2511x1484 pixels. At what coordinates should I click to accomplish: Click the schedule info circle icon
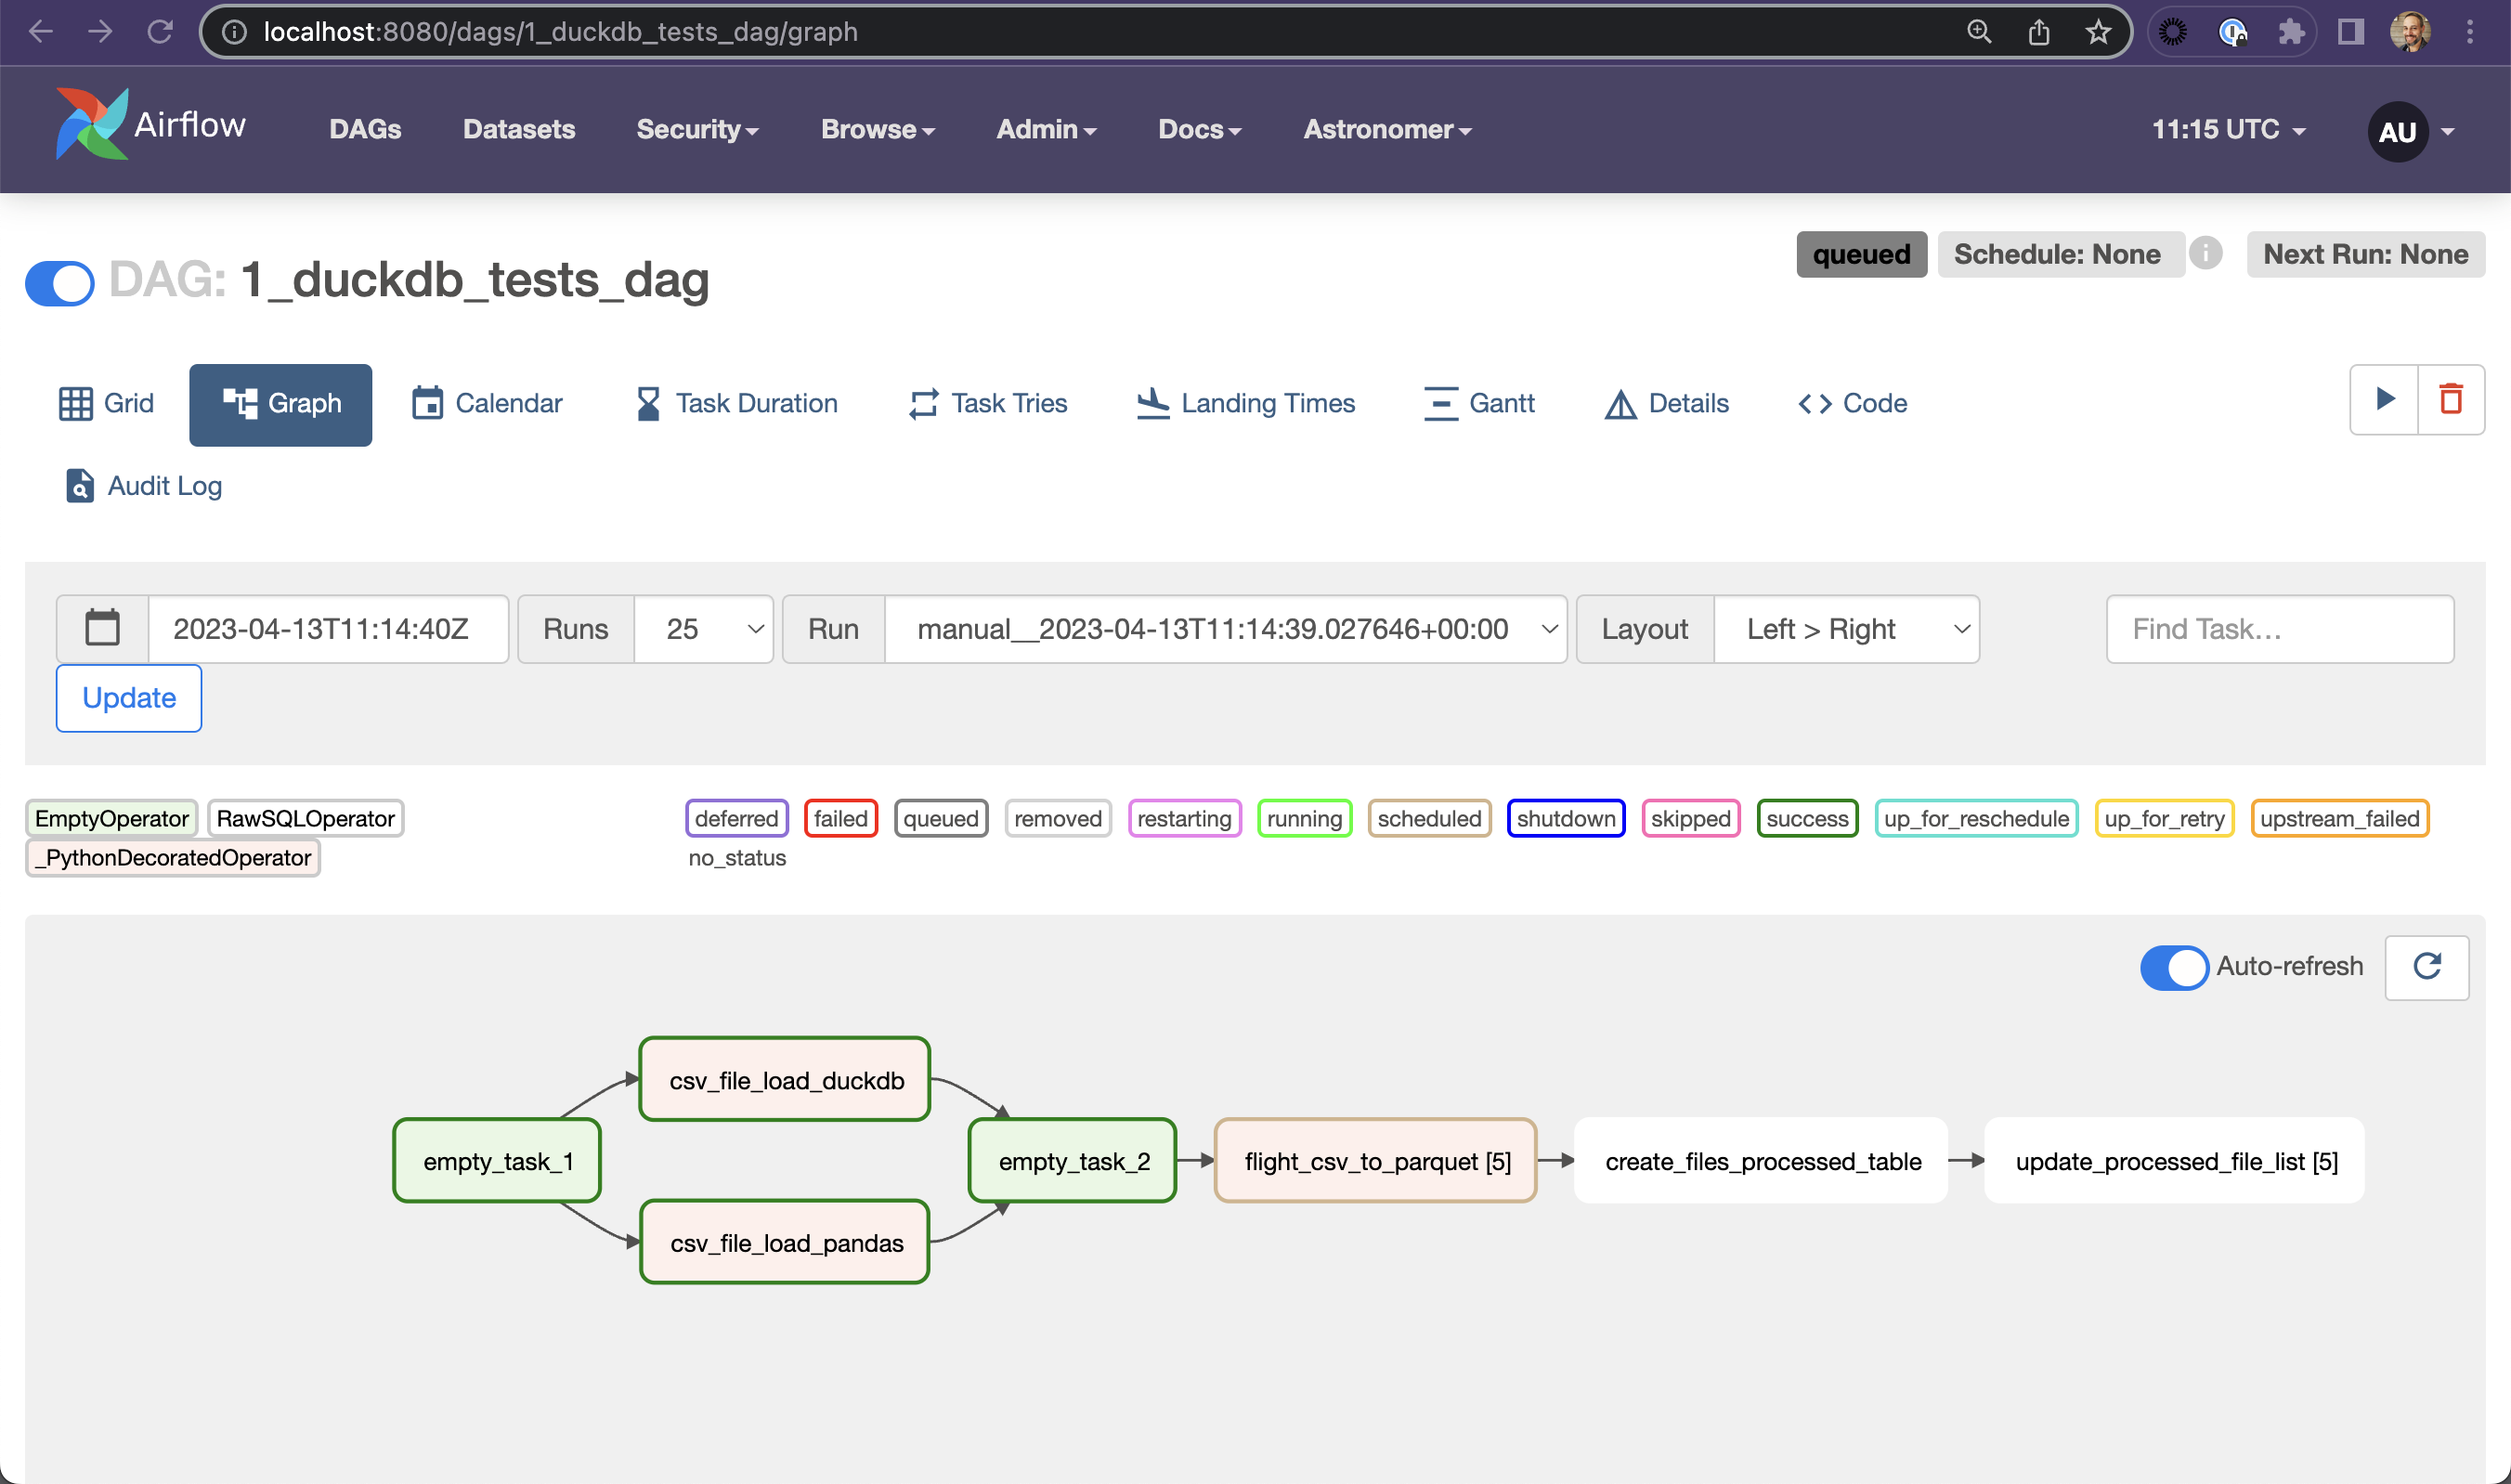coord(2205,253)
